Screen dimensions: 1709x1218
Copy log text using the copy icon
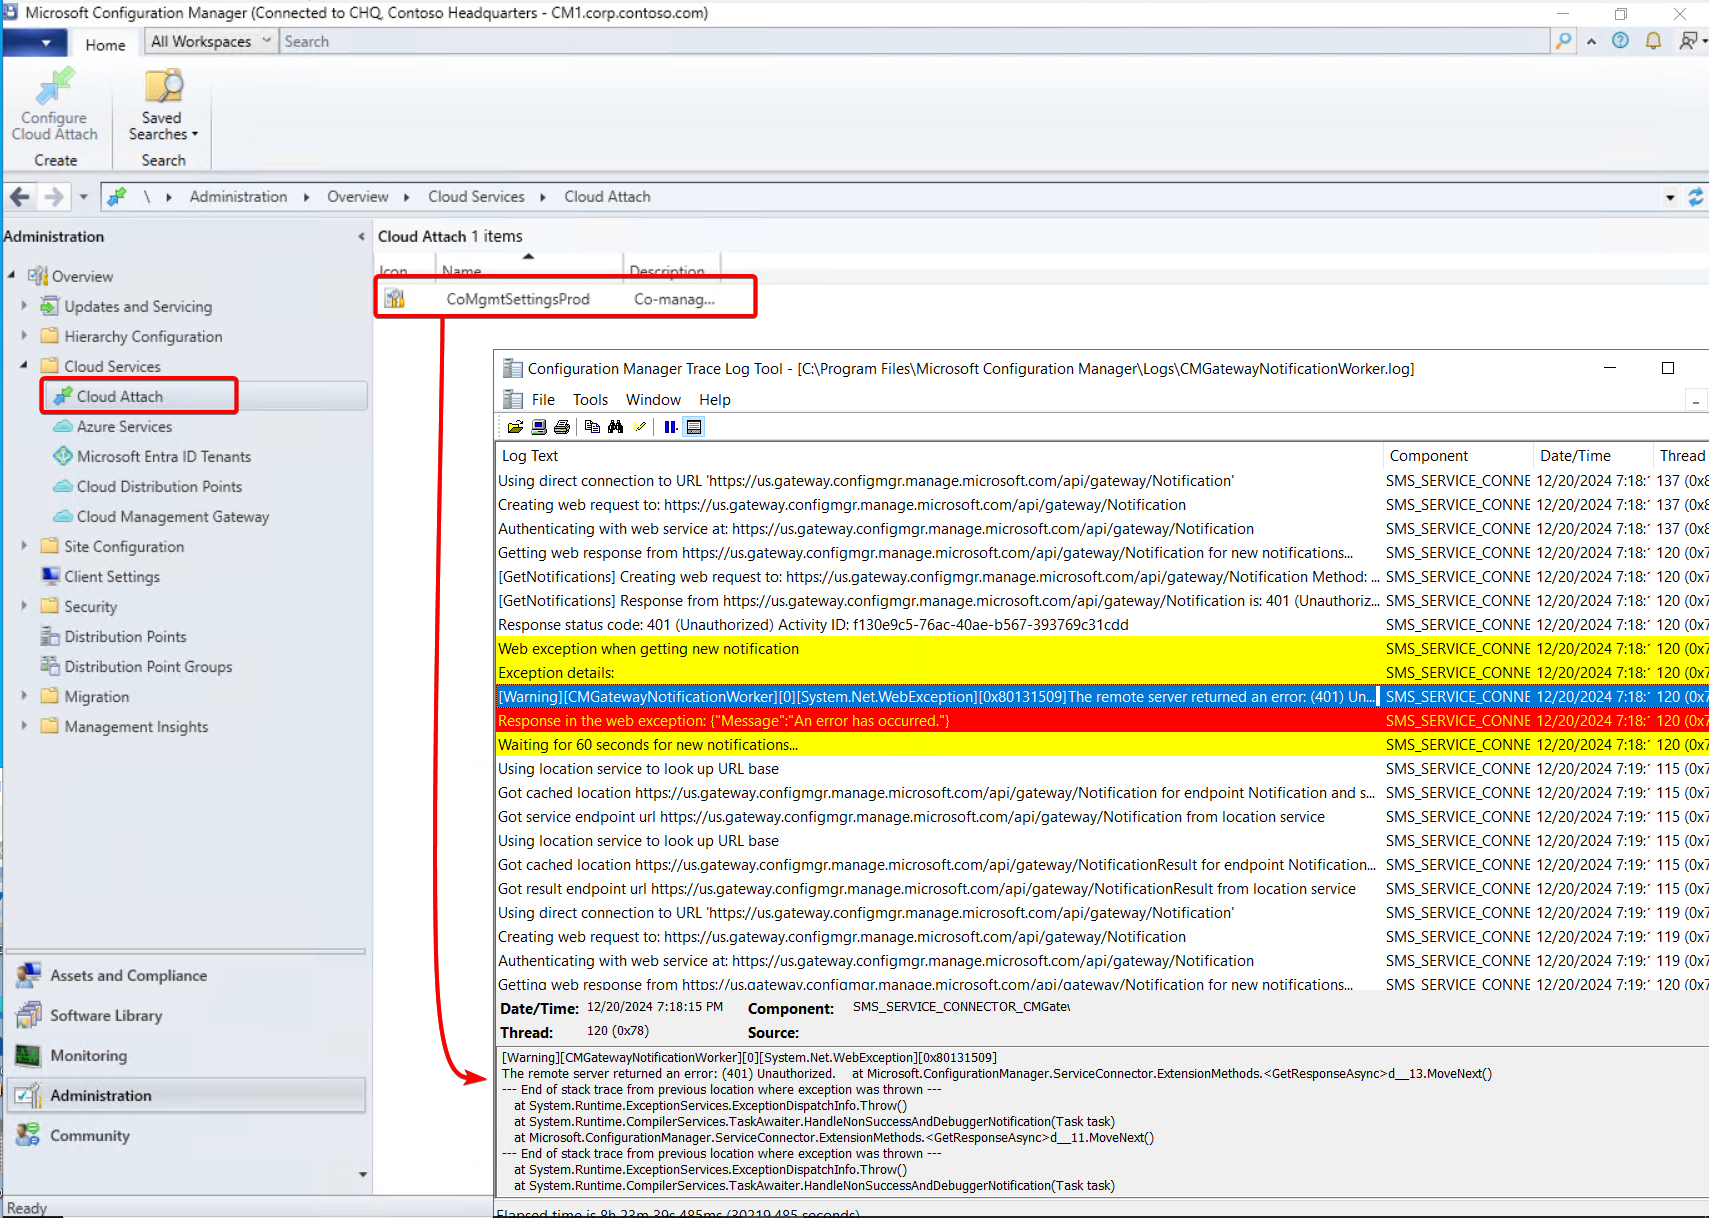pyautogui.click(x=592, y=427)
